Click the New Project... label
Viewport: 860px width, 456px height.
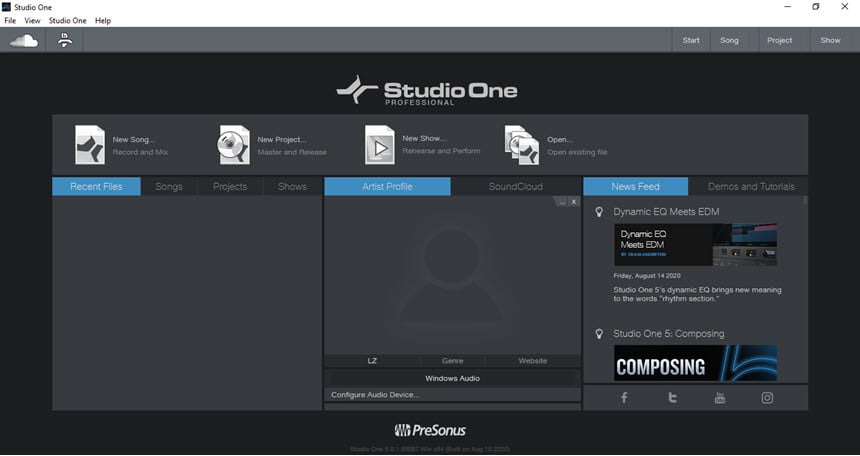[x=282, y=139]
